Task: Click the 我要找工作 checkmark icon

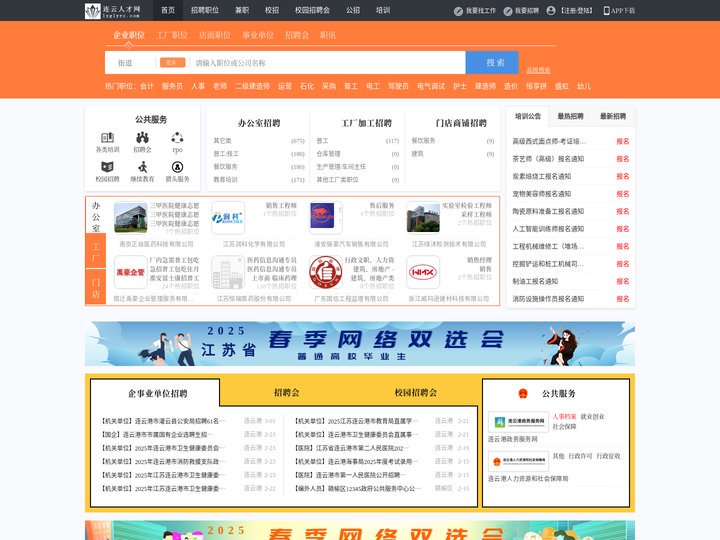Action: tap(458, 11)
